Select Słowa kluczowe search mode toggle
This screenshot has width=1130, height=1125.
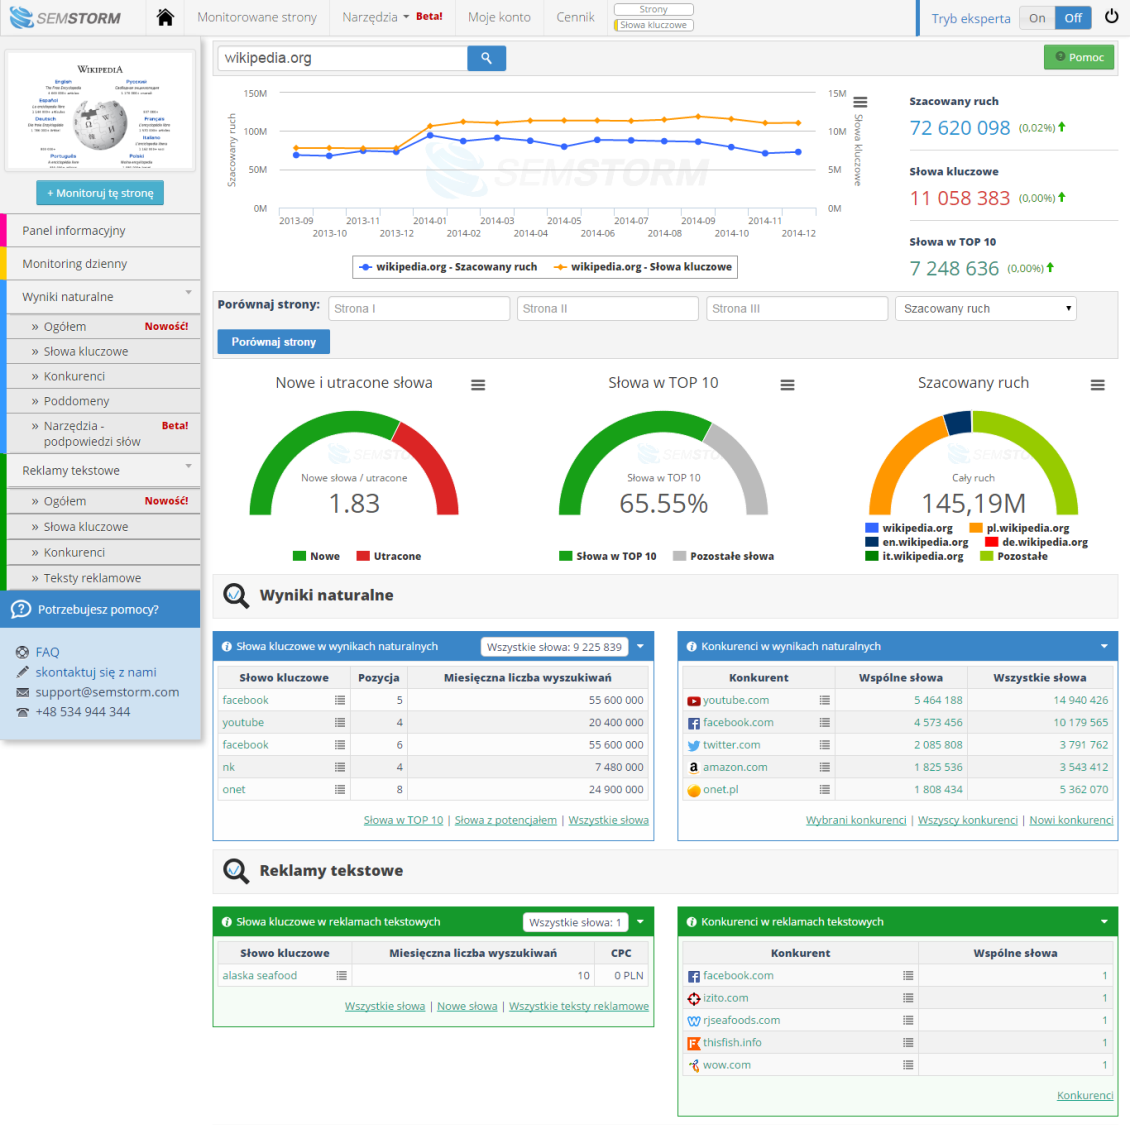[654, 25]
